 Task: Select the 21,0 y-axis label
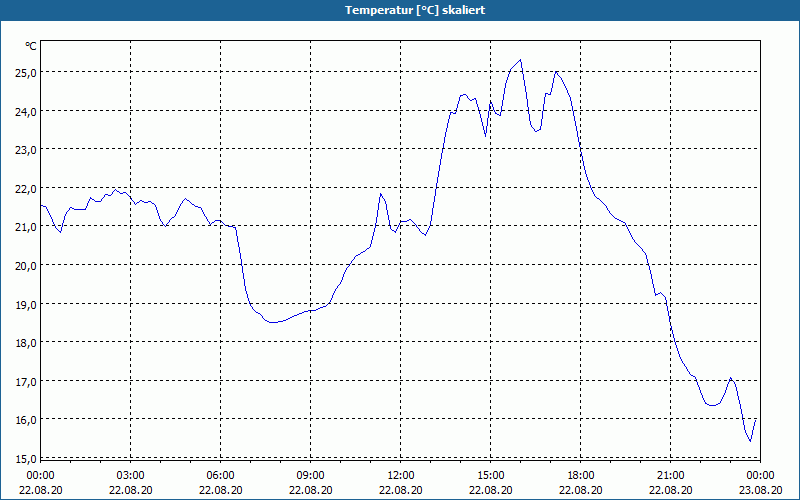tap(26, 227)
